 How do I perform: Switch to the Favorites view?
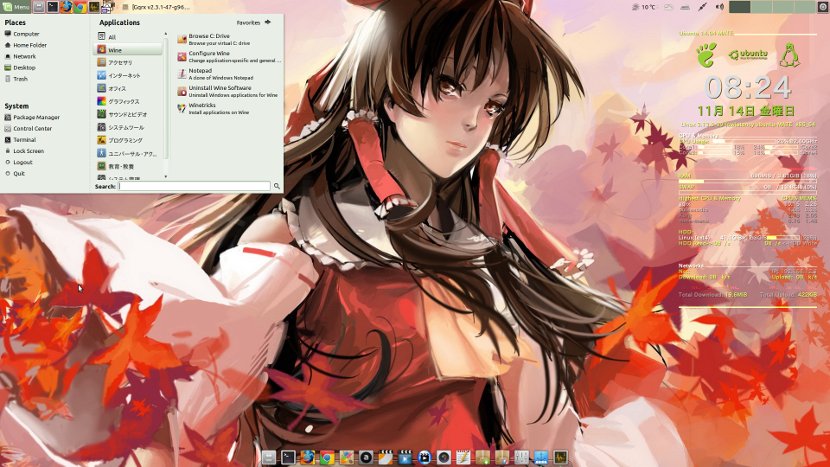click(x=254, y=22)
